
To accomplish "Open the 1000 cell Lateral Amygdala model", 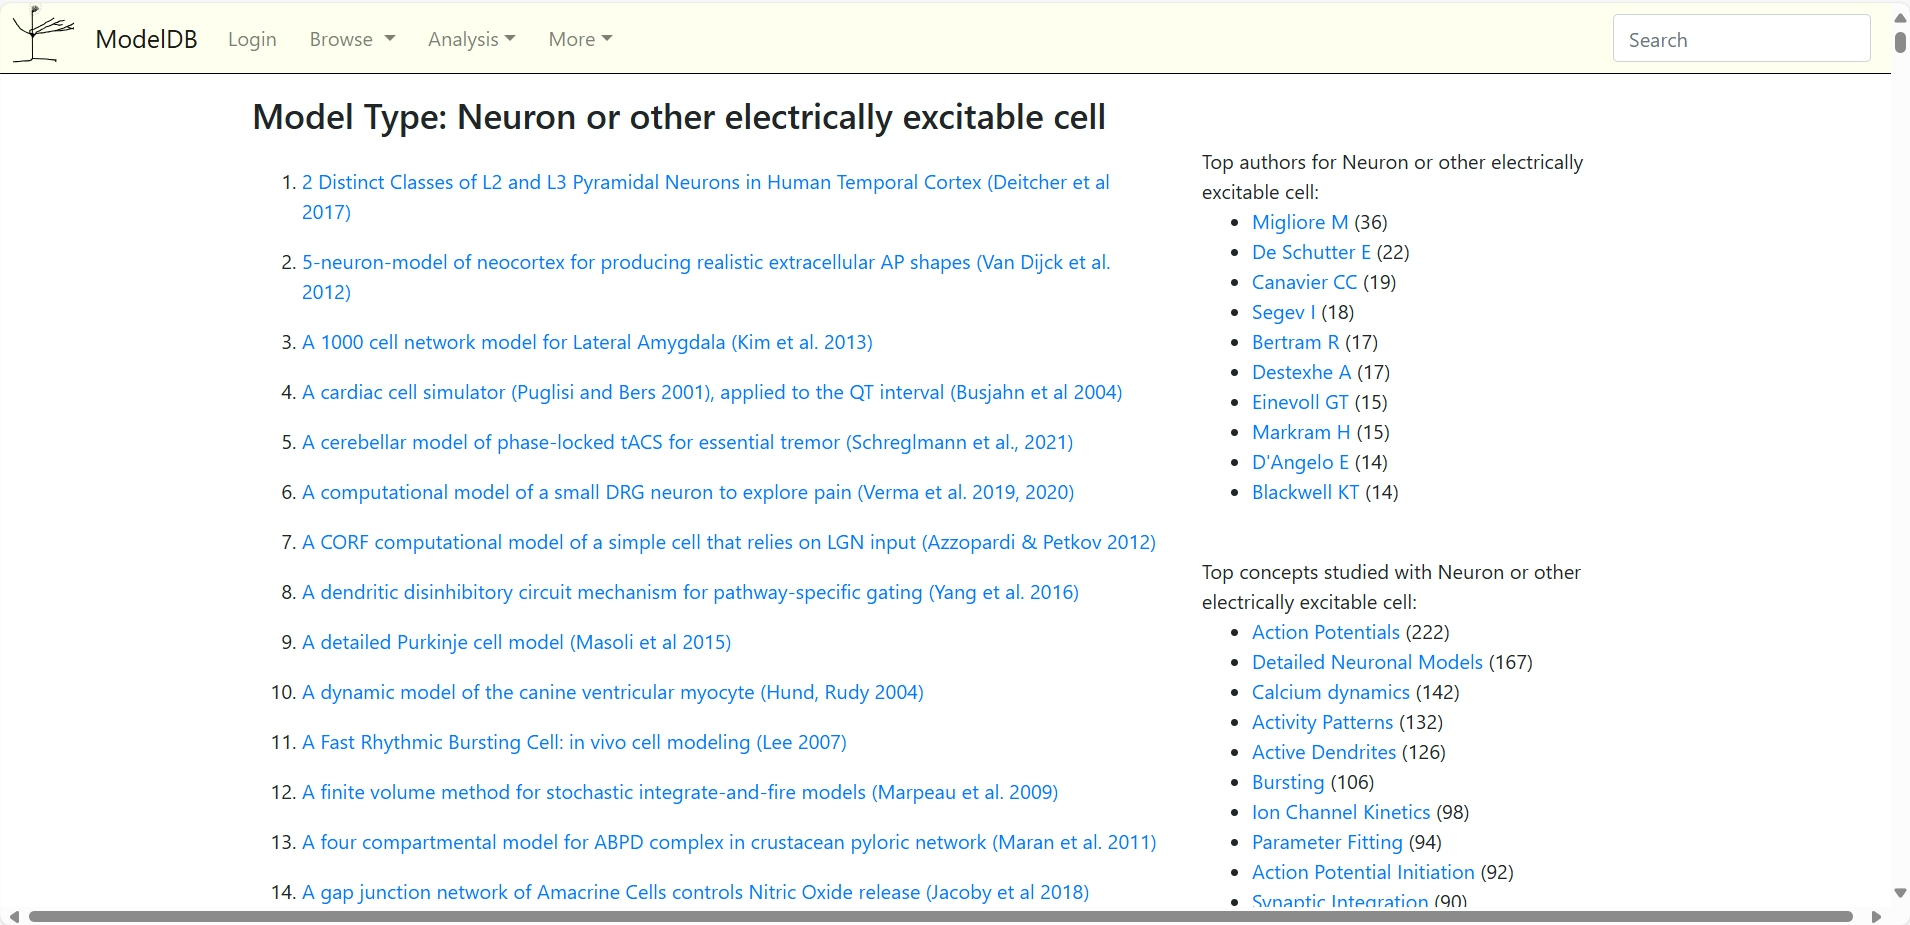I will pos(587,342).
